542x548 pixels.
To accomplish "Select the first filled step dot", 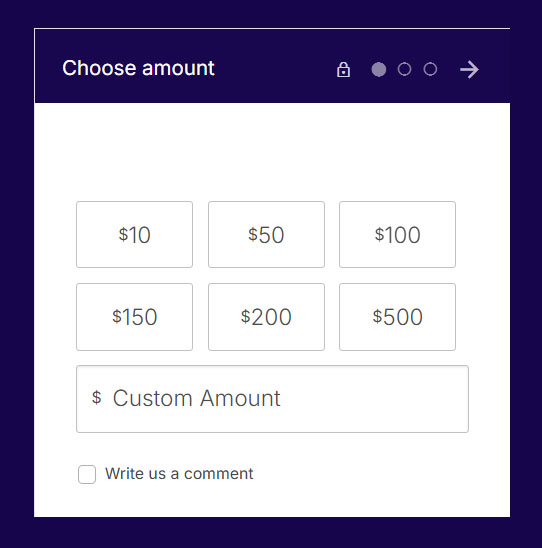I will (378, 69).
